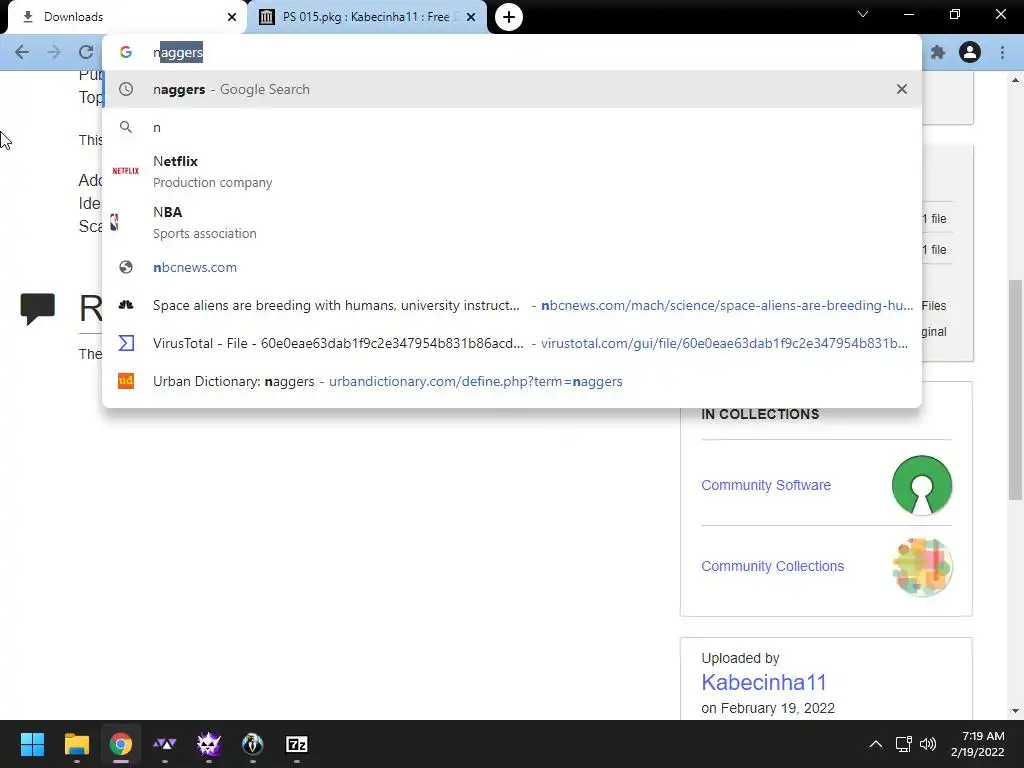The height and width of the screenshot is (768, 1024).
Task: Click the Community Software green logo thumbnail
Action: [922, 485]
